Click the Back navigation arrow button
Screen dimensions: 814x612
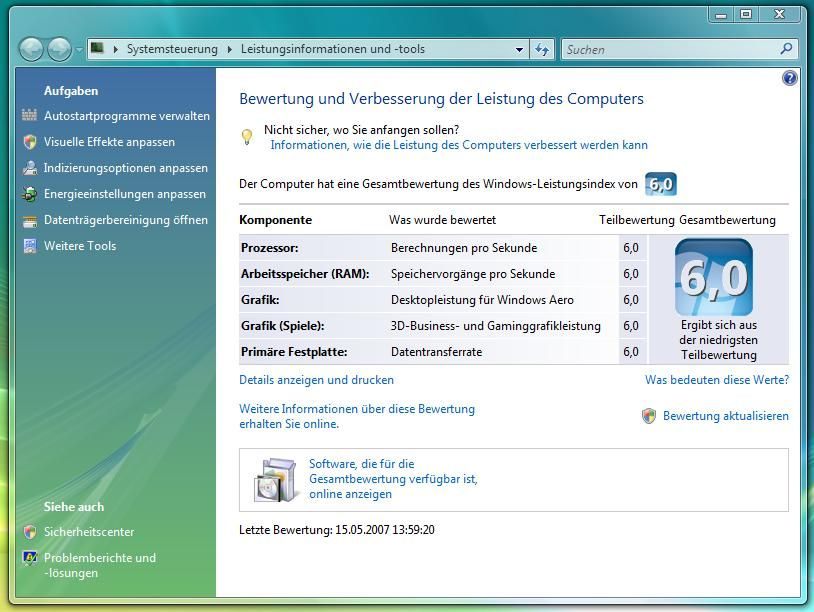point(31,50)
